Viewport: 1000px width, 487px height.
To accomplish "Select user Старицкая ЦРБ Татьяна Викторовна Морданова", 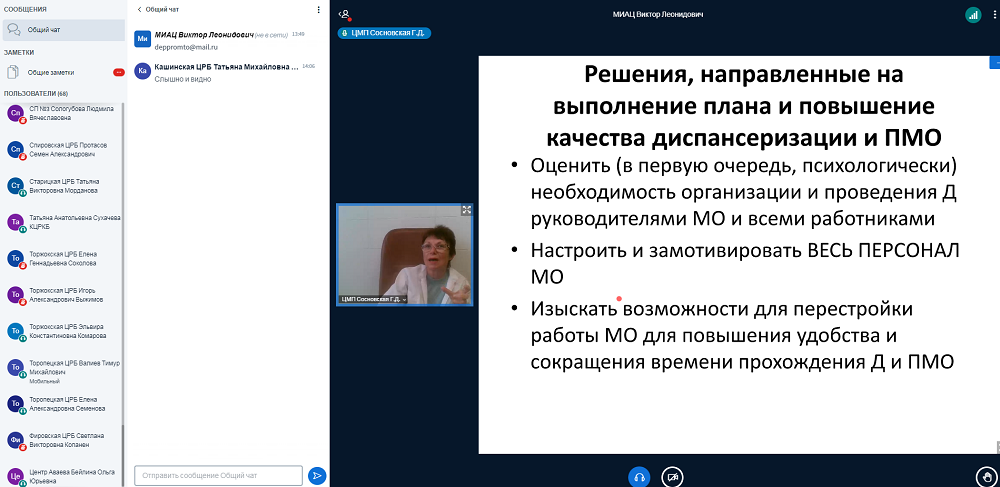I will 68,186.
